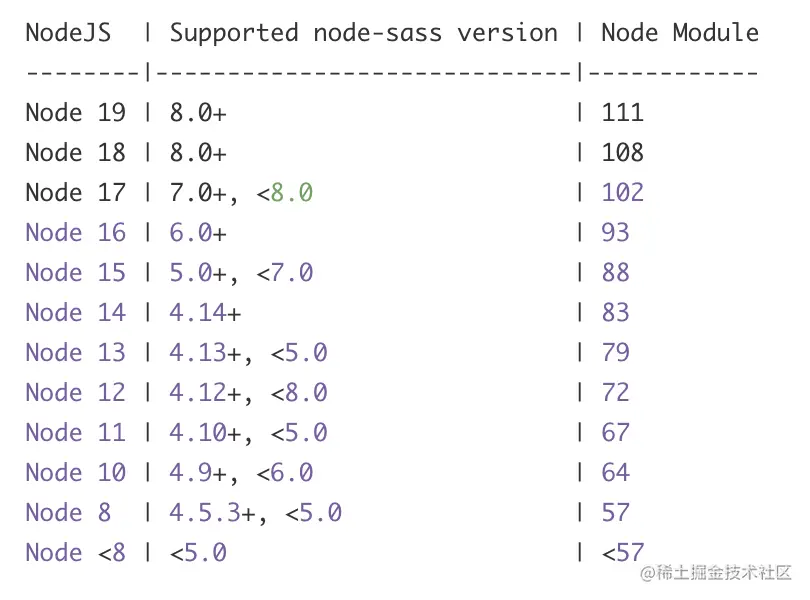Viewport: 810px width, 600px height.
Task: Click the Node 16 row label
Action: (x=75, y=233)
